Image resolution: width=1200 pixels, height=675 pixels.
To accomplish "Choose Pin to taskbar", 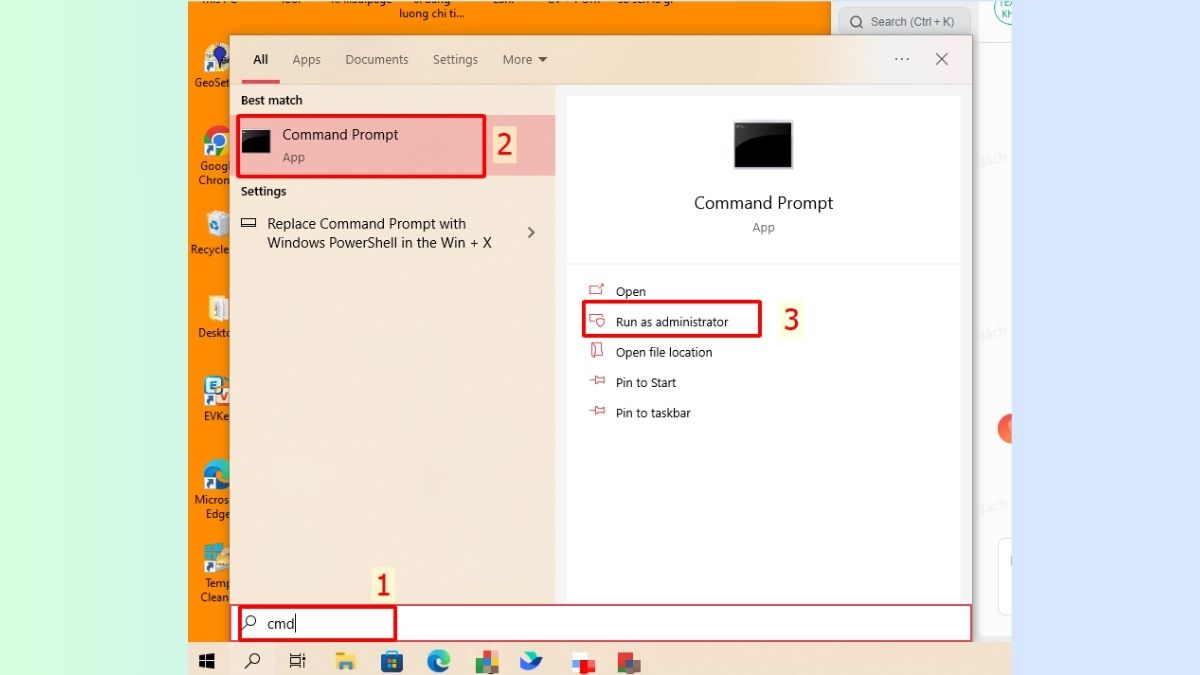I will (653, 413).
